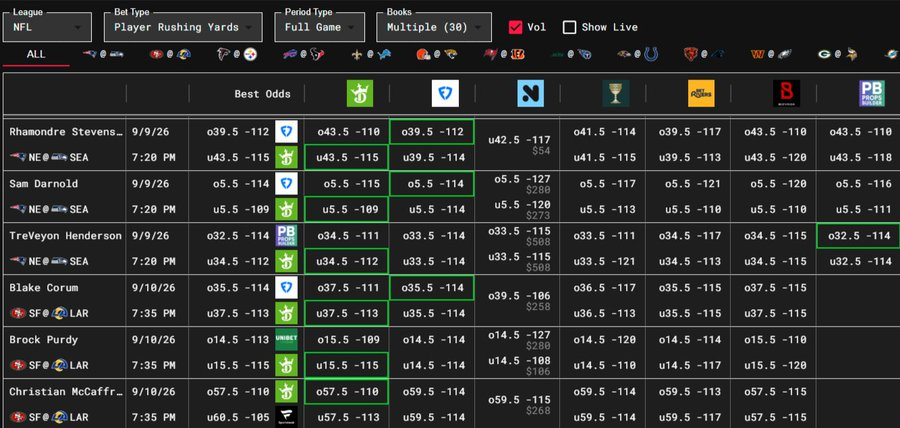
Task: Click DraftKings o15.5 -109 Purdy odds cell
Action: (347, 340)
